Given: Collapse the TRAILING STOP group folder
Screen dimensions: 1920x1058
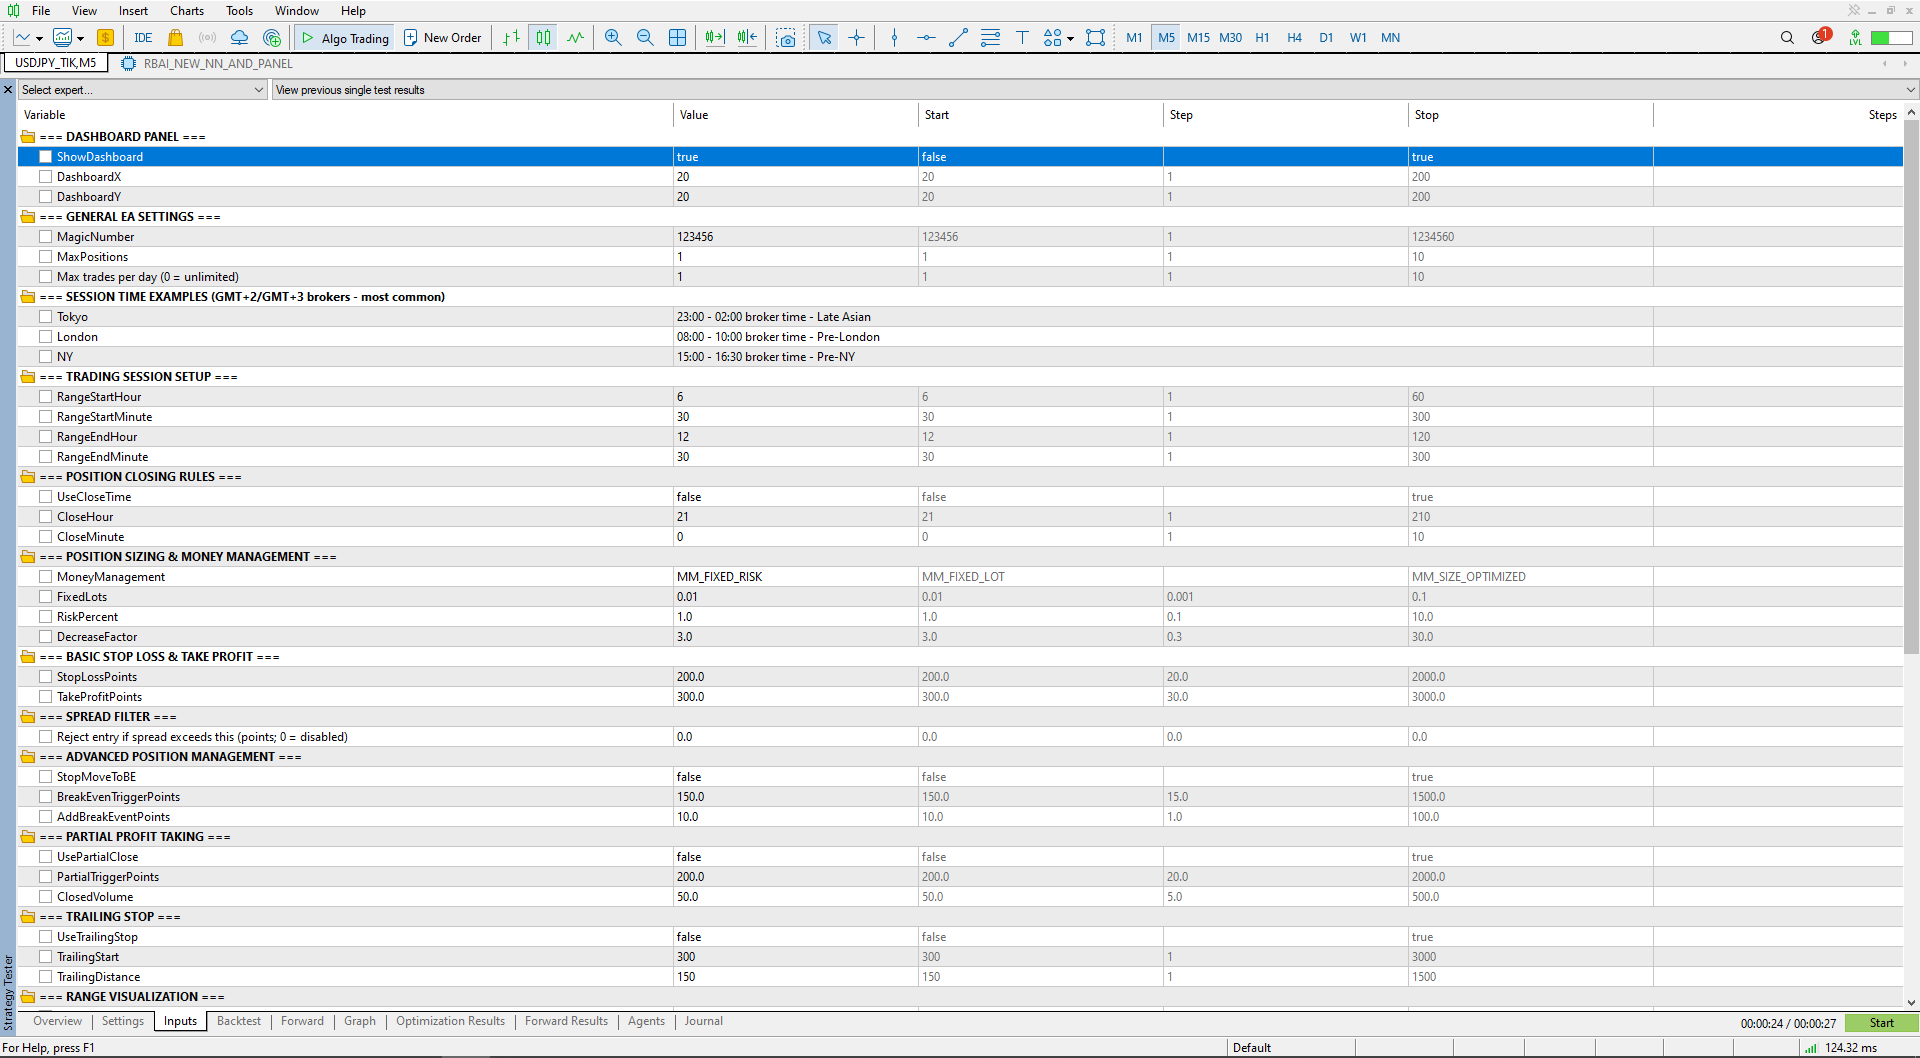Looking at the screenshot, I should [28, 917].
